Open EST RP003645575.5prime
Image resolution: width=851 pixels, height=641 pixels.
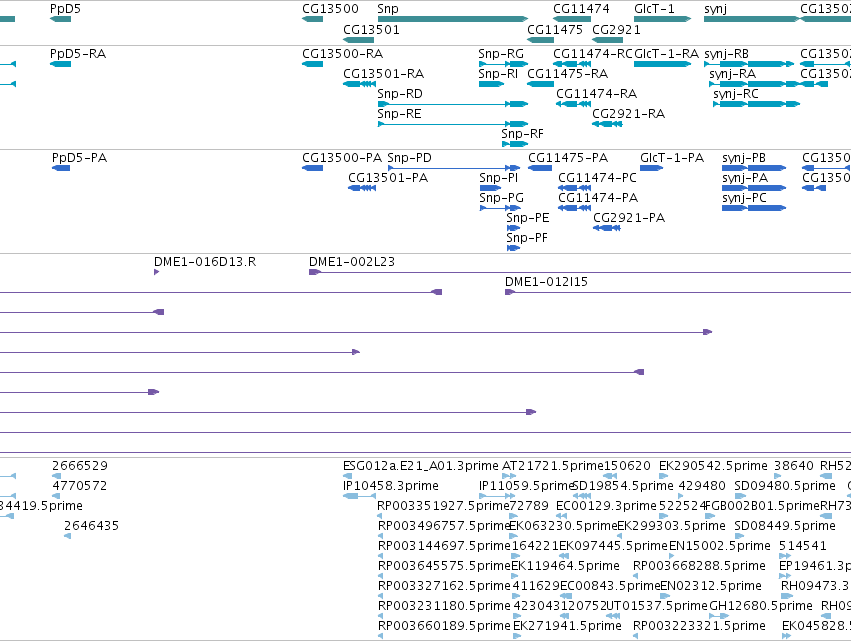click(444, 566)
